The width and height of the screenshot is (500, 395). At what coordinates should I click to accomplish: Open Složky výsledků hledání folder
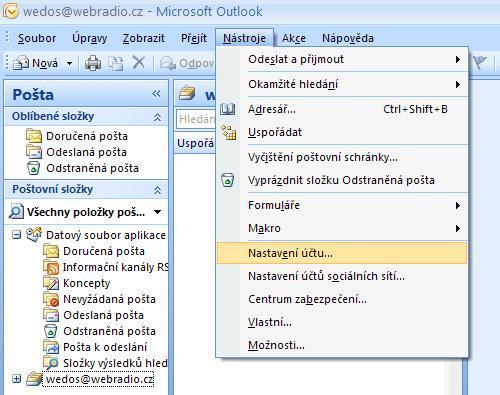click(x=115, y=363)
